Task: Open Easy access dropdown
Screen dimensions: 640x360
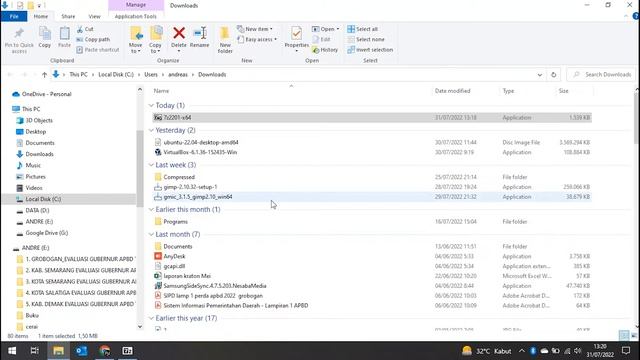Action: click(x=257, y=40)
